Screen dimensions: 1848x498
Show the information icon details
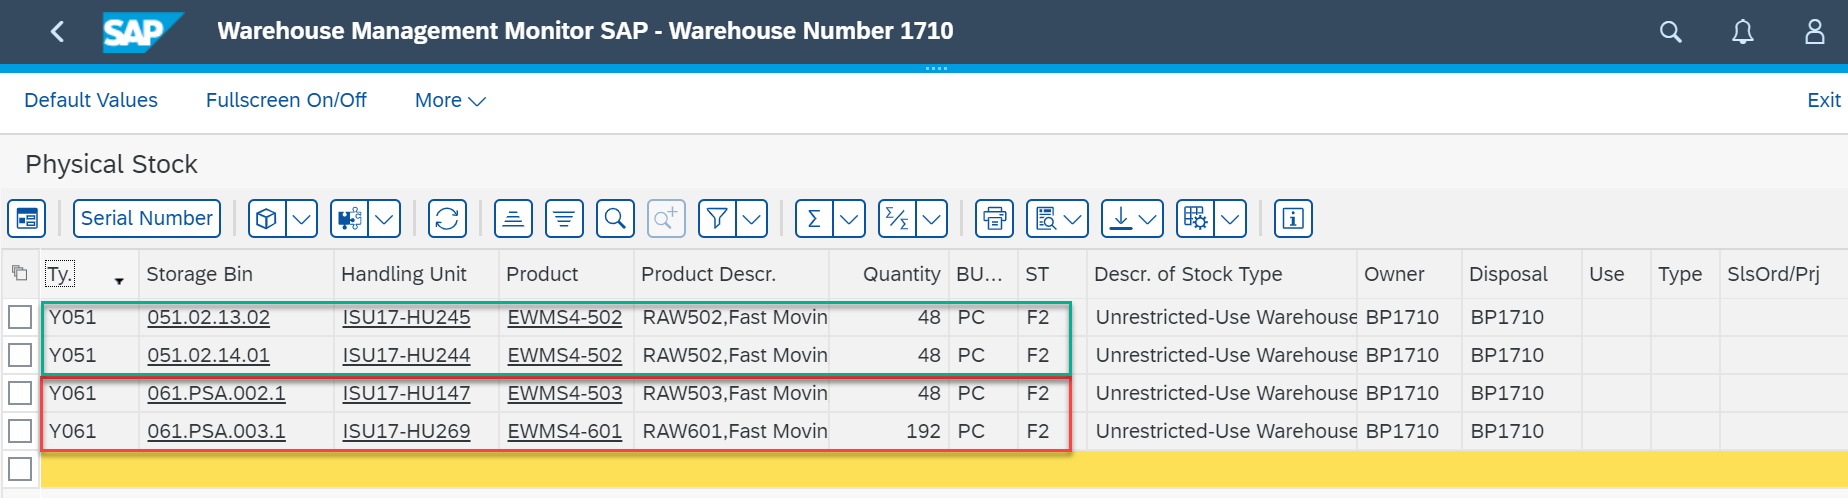[1293, 218]
